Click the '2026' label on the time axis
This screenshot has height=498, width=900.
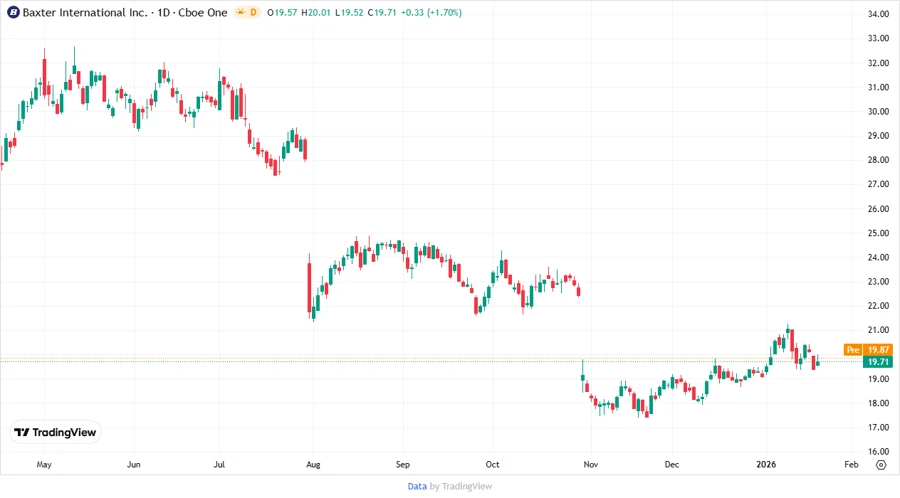coord(766,464)
